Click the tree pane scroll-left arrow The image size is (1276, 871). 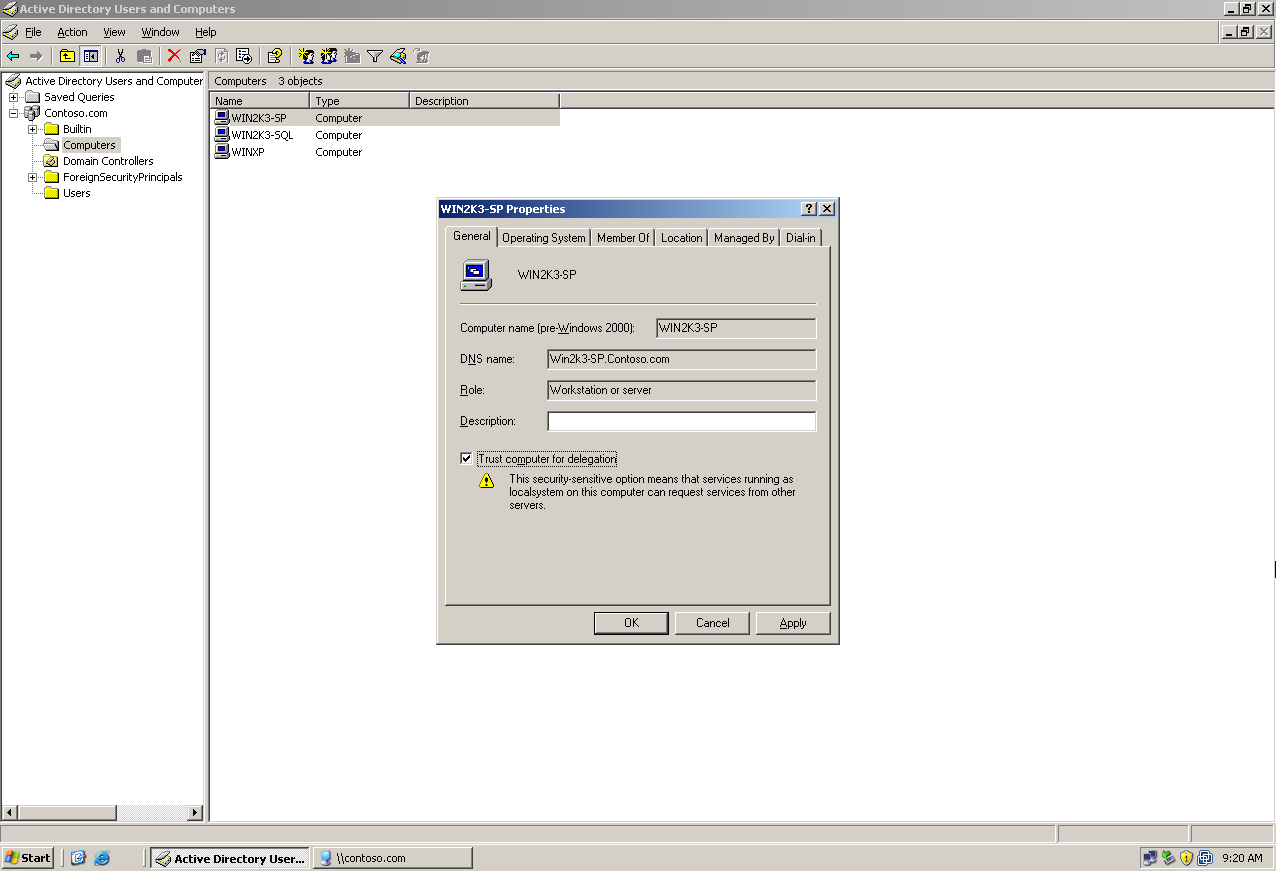pyautogui.click(x=9, y=813)
